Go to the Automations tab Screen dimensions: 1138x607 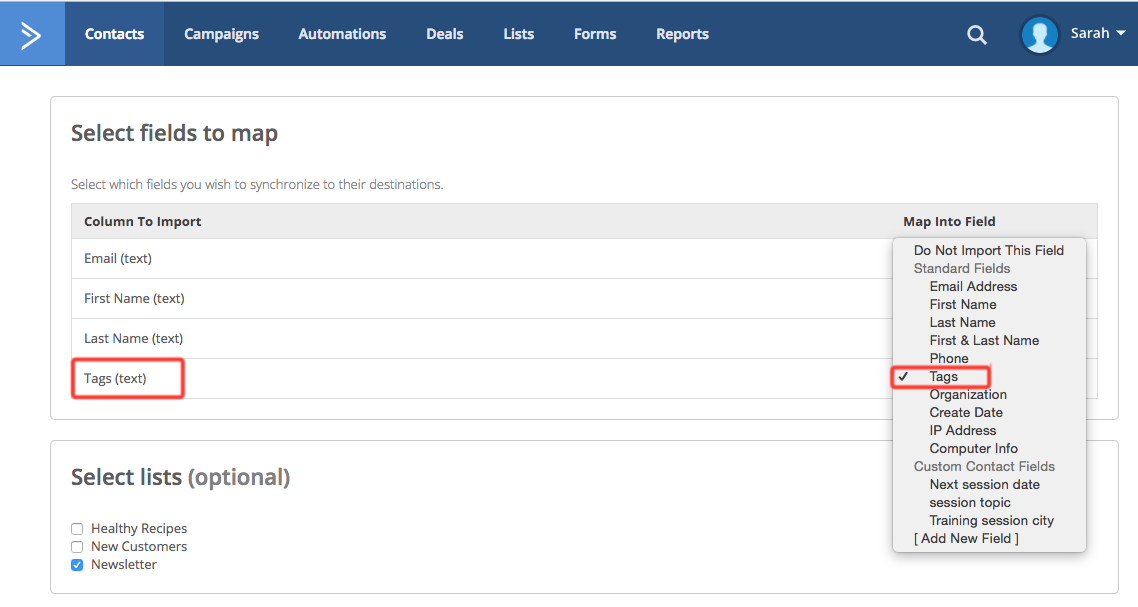(342, 34)
